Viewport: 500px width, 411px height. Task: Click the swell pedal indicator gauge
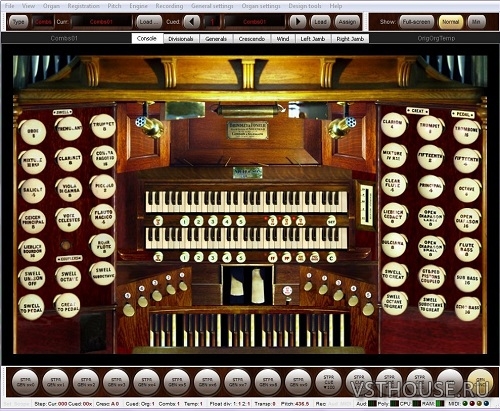pyautogui.click(x=367, y=205)
